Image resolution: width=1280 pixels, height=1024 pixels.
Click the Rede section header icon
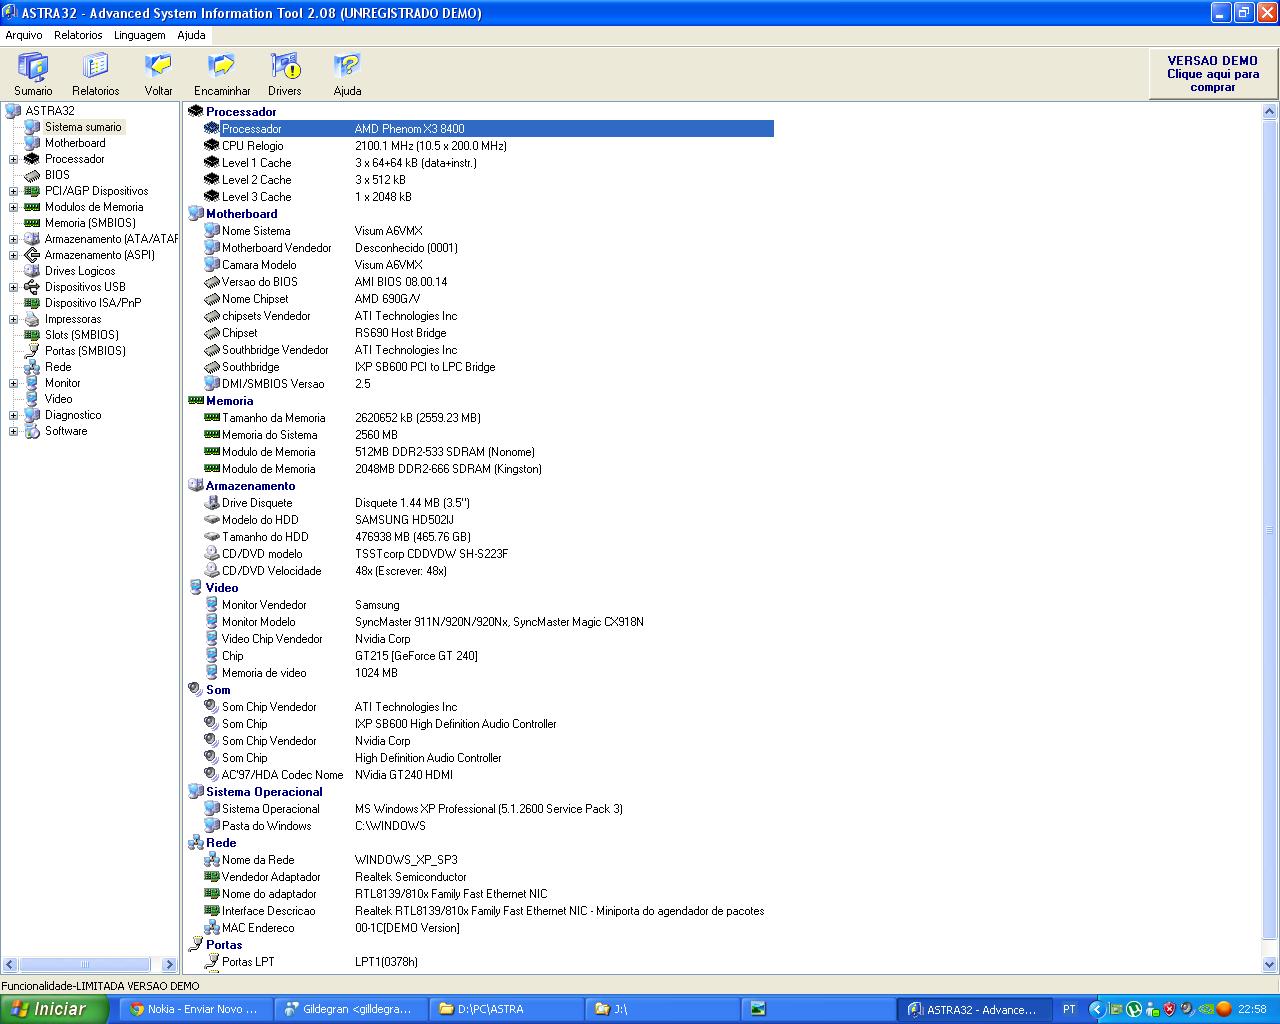point(196,843)
